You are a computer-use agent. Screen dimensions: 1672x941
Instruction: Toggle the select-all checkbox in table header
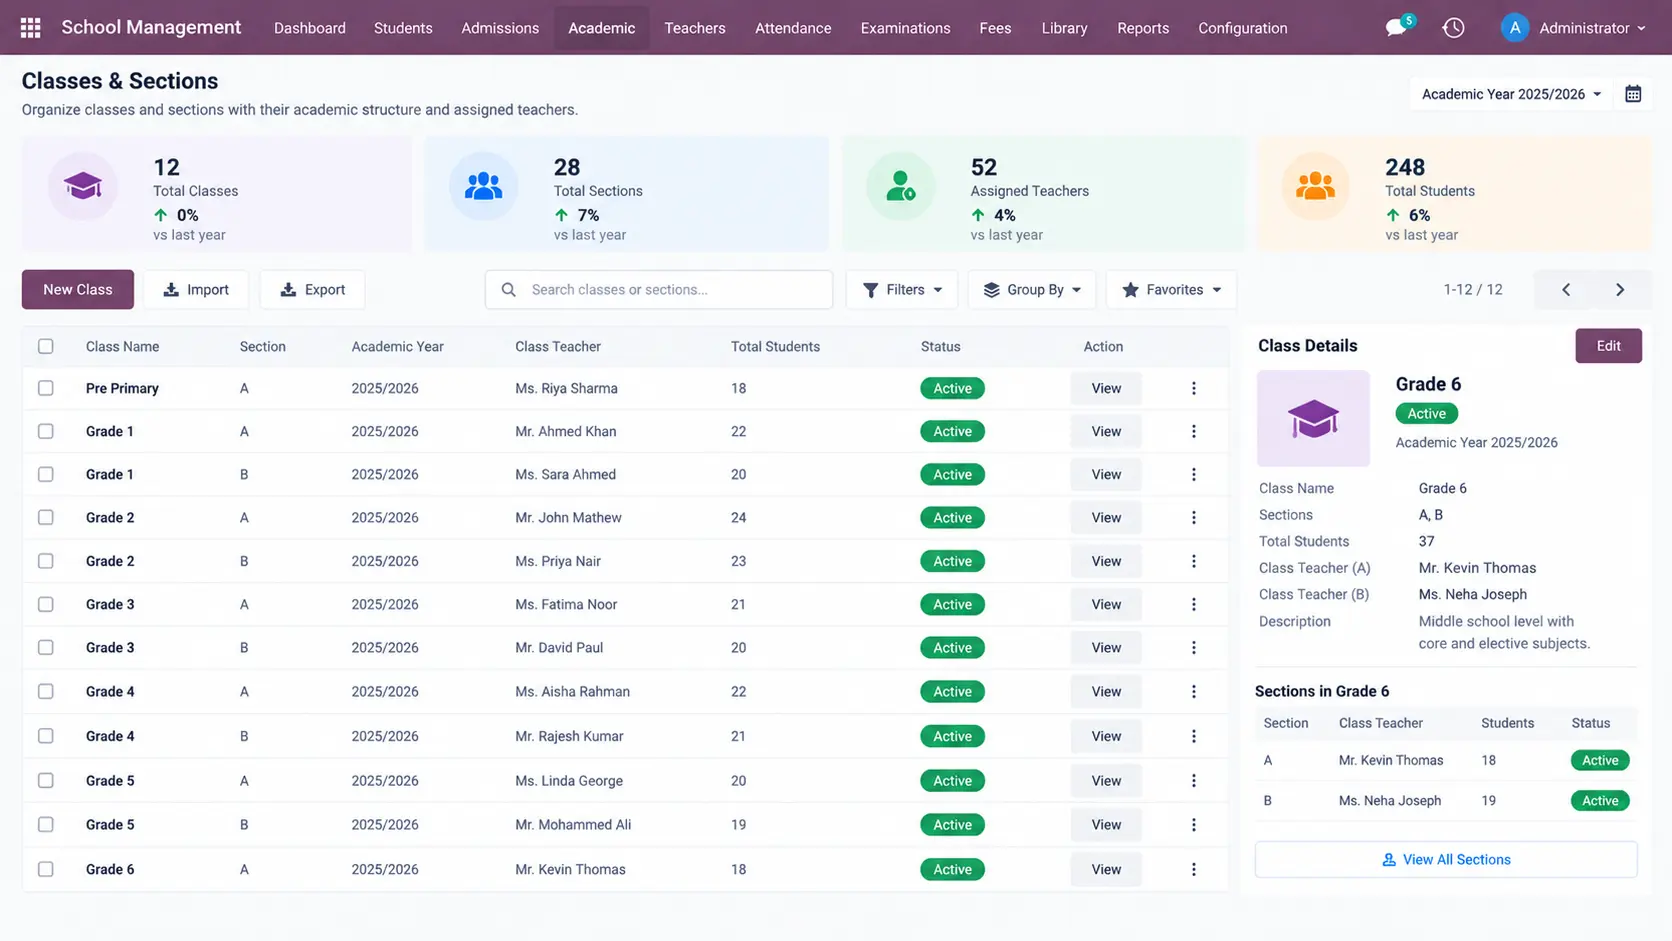coord(46,346)
